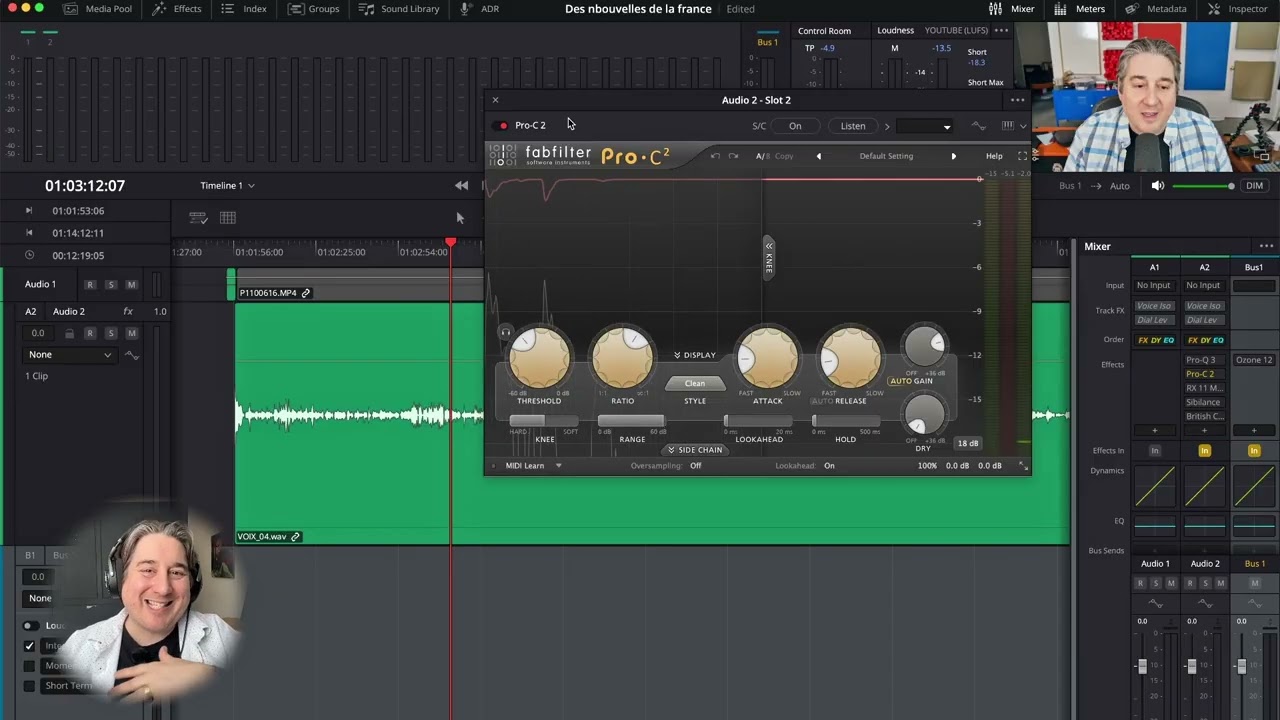Open the Effects panel
The width and height of the screenshot is (1280, 720).
[x=176, y=9]
